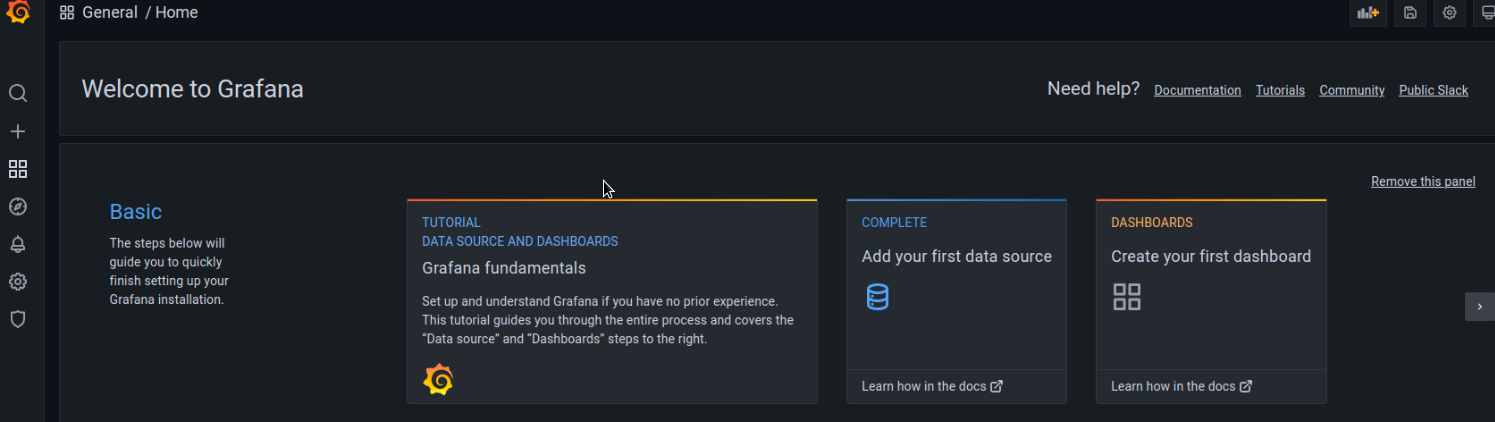Image resolution: width=1495 pixels, height=422 pixels.
Task: Click the Grafana logo in sidebar
Action: coord(18,13)
